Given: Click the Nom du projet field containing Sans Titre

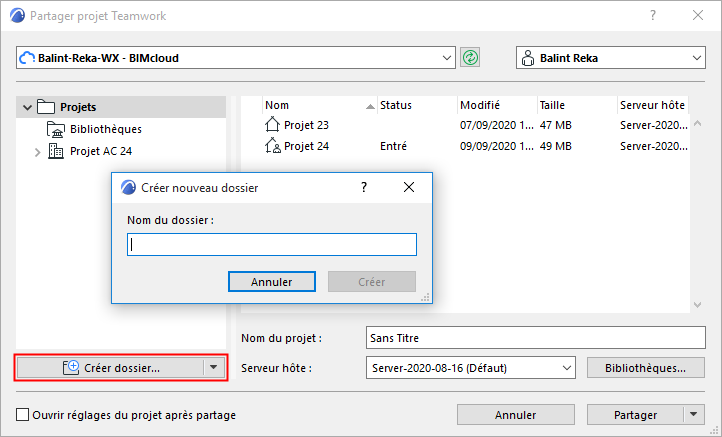Looking at the screenshot, I should tap(536, 338).
